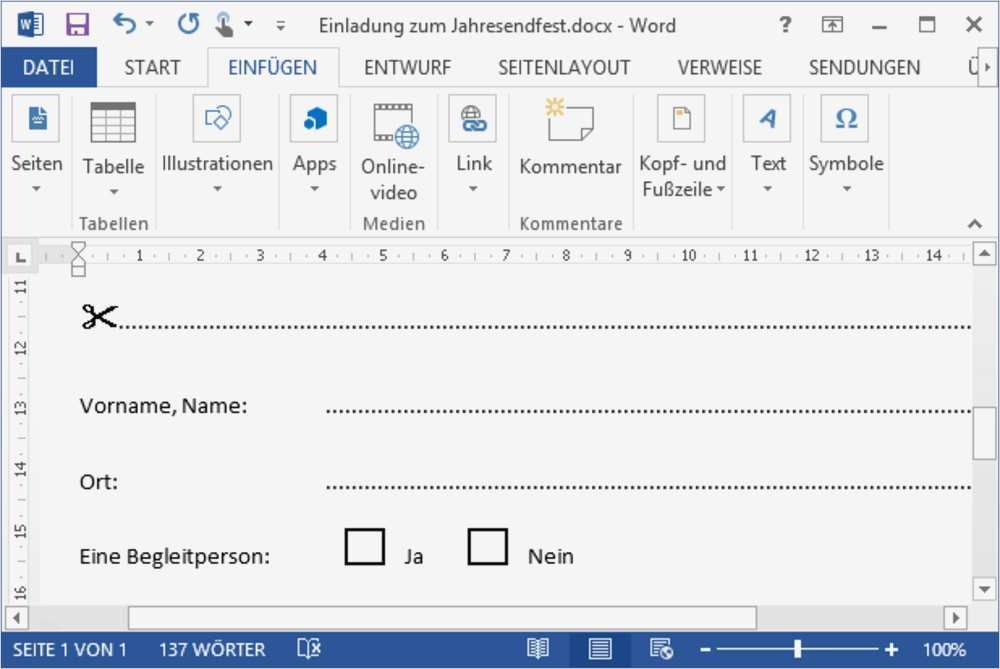1000x669 pixels.
Task: Open the SENDUNGEN tab
Action: pos(864,67)
